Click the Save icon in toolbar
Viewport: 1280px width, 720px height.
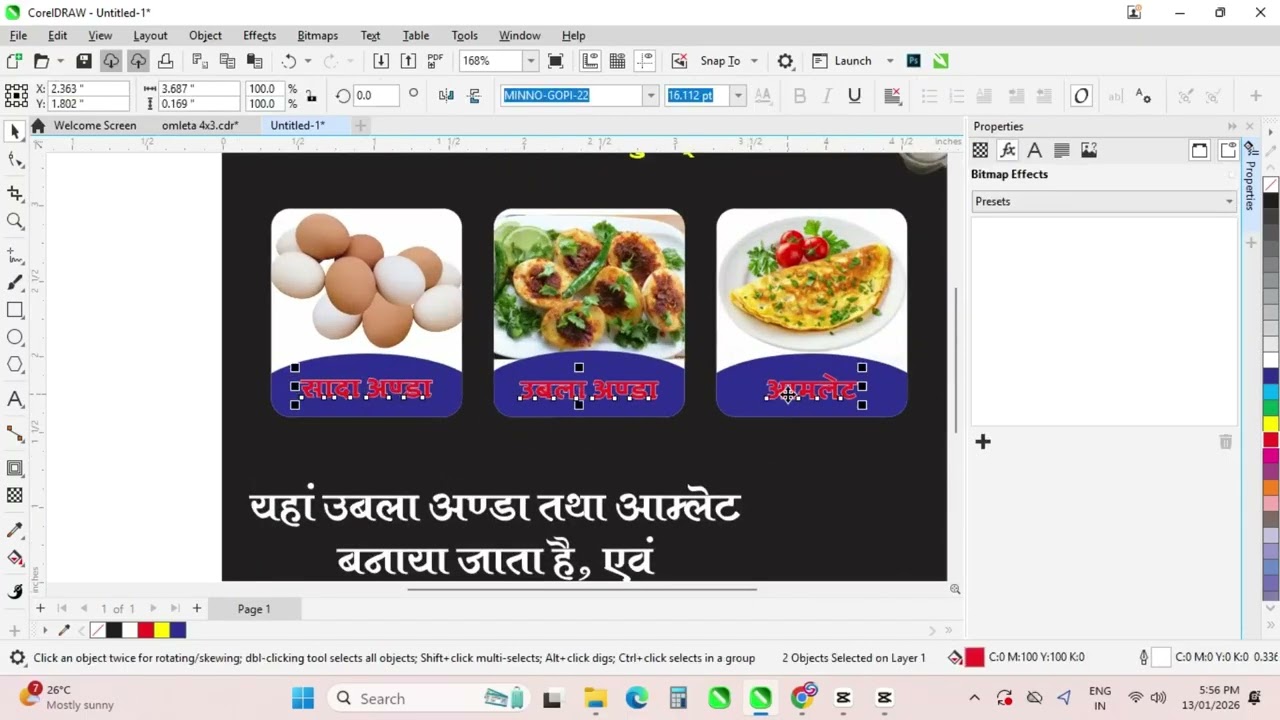point(84,61)
